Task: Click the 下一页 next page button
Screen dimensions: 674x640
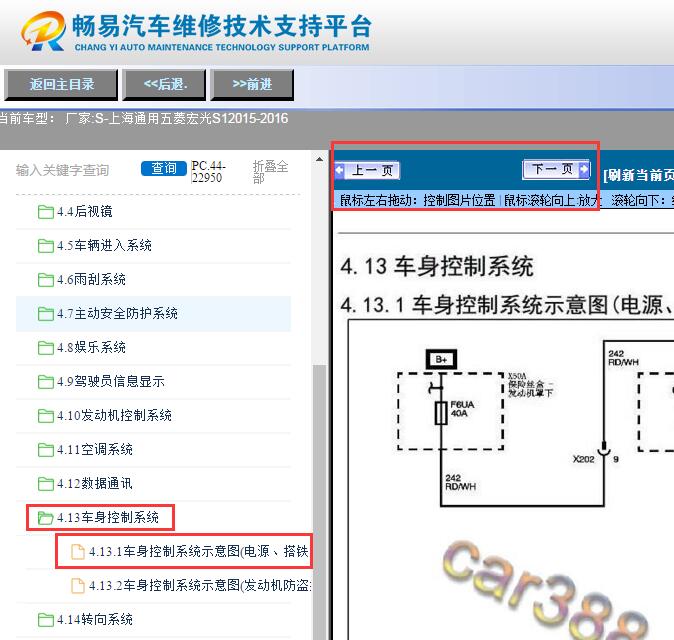Action: [x=556, y=169]
